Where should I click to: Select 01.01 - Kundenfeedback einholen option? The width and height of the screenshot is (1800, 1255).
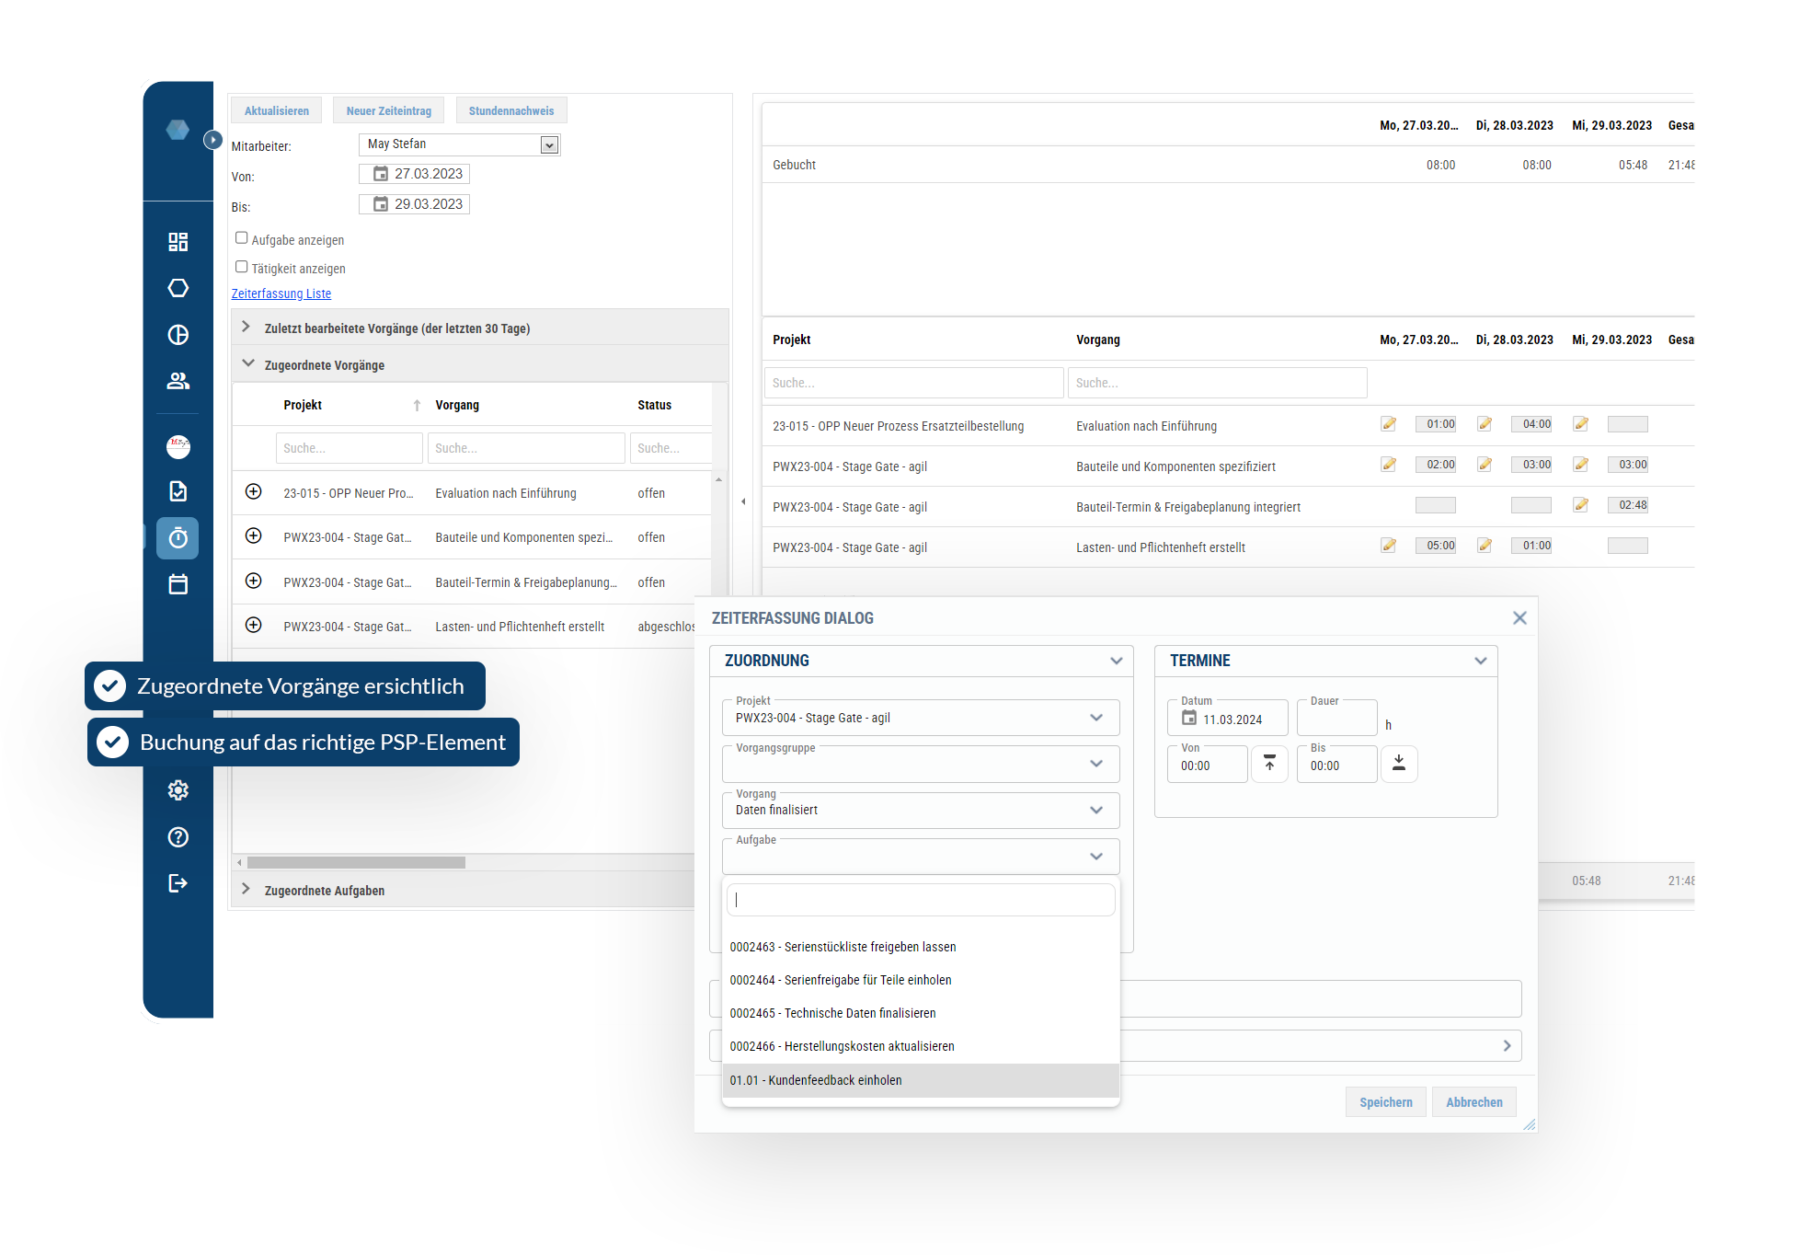816,1080
